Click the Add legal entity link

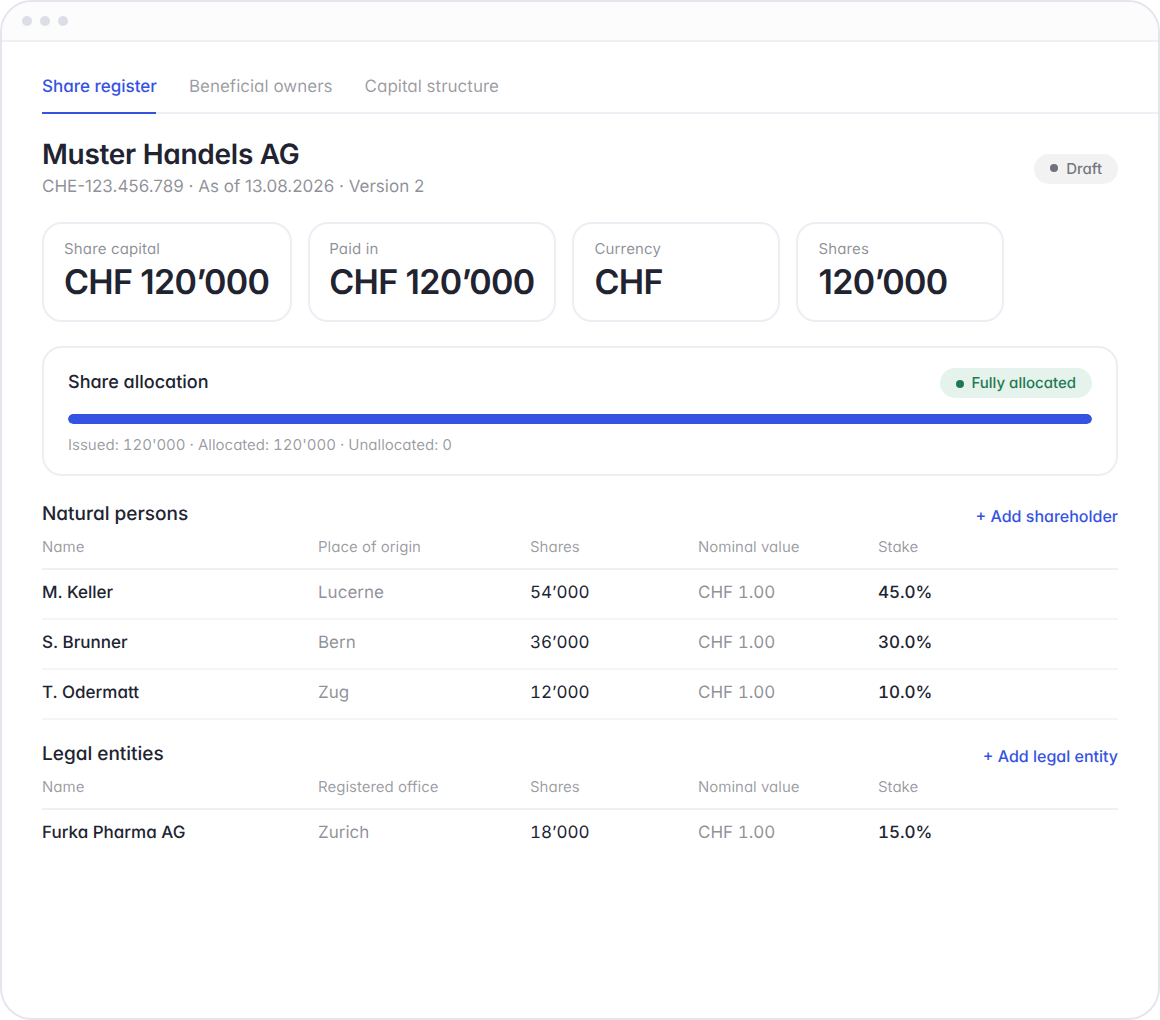click(1050, 757)
